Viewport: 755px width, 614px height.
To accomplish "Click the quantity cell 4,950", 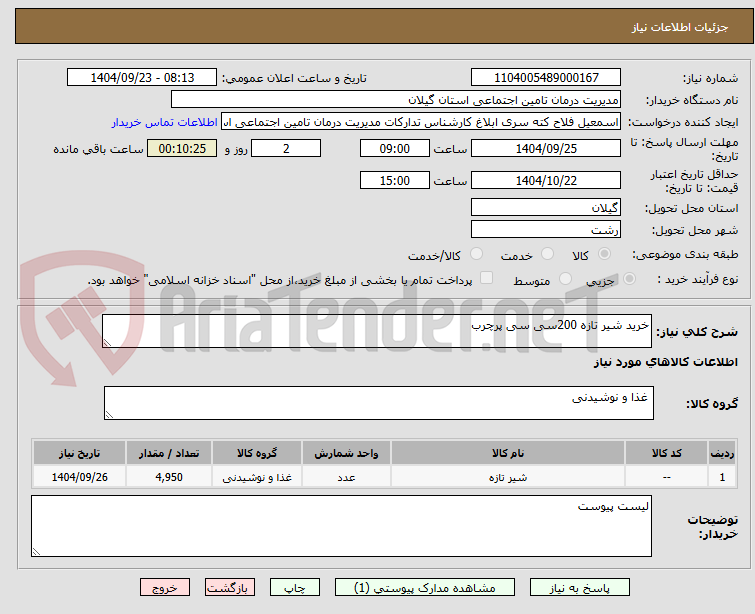I will click(x=169, y=477).
